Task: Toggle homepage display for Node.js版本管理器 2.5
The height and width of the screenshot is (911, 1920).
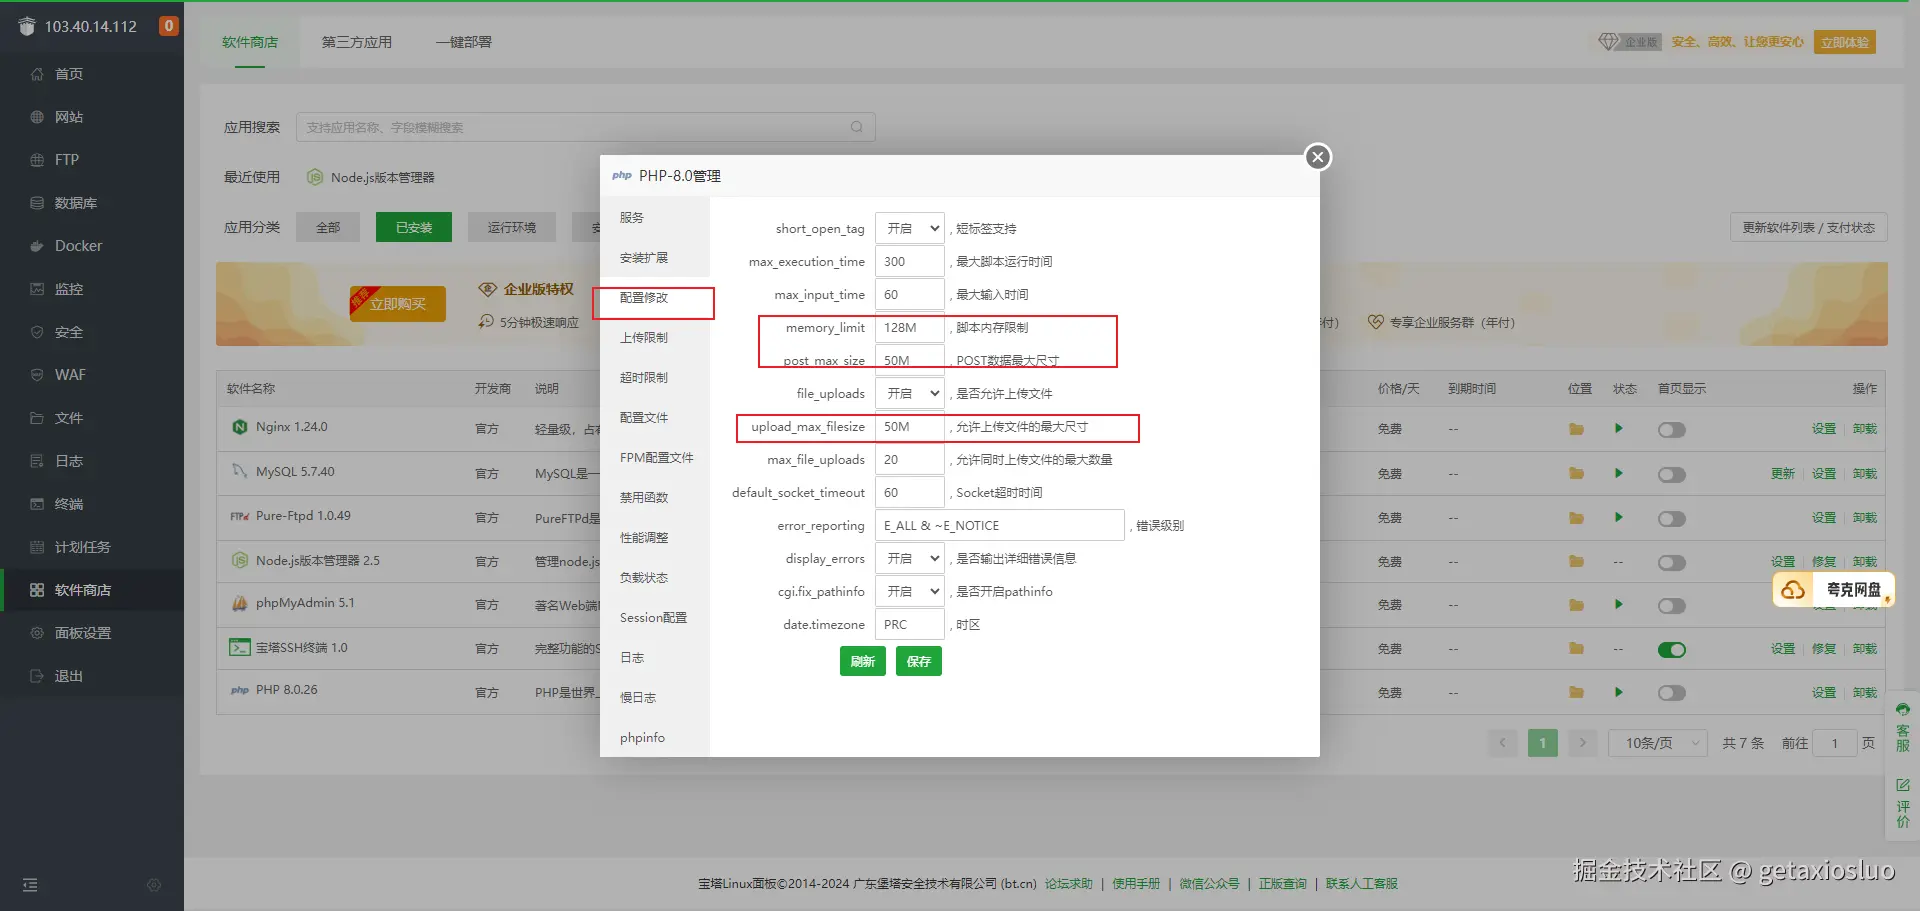Action: click(1672, 562)
